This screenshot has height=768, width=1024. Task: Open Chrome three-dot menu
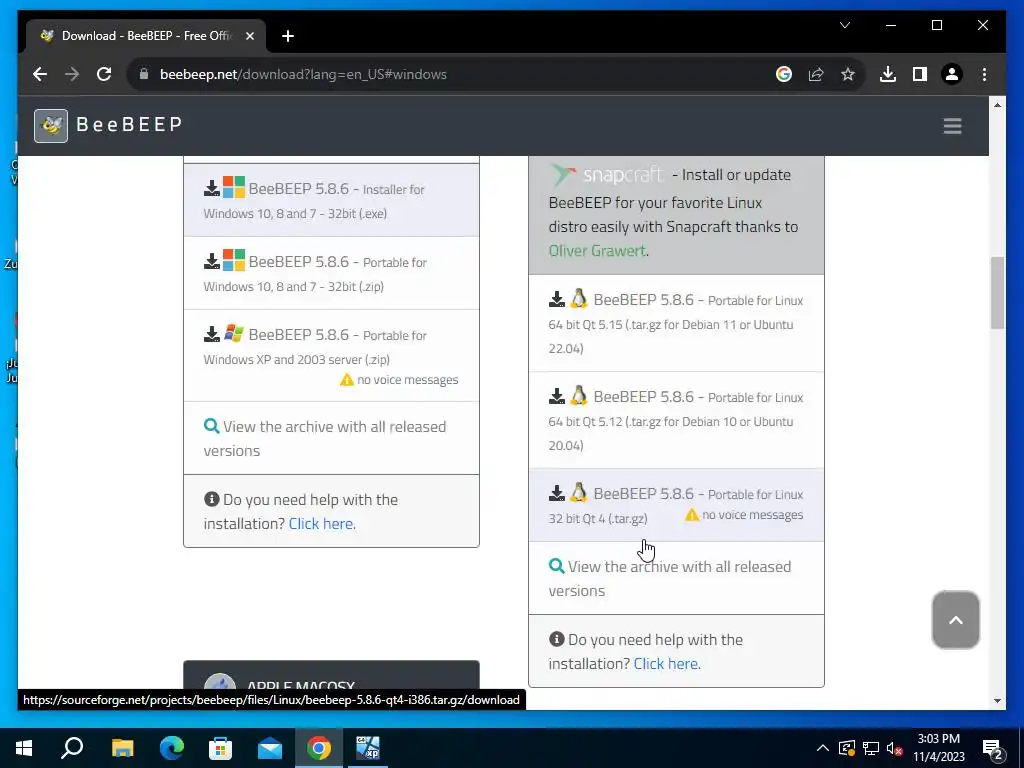(x=984, y=74)
